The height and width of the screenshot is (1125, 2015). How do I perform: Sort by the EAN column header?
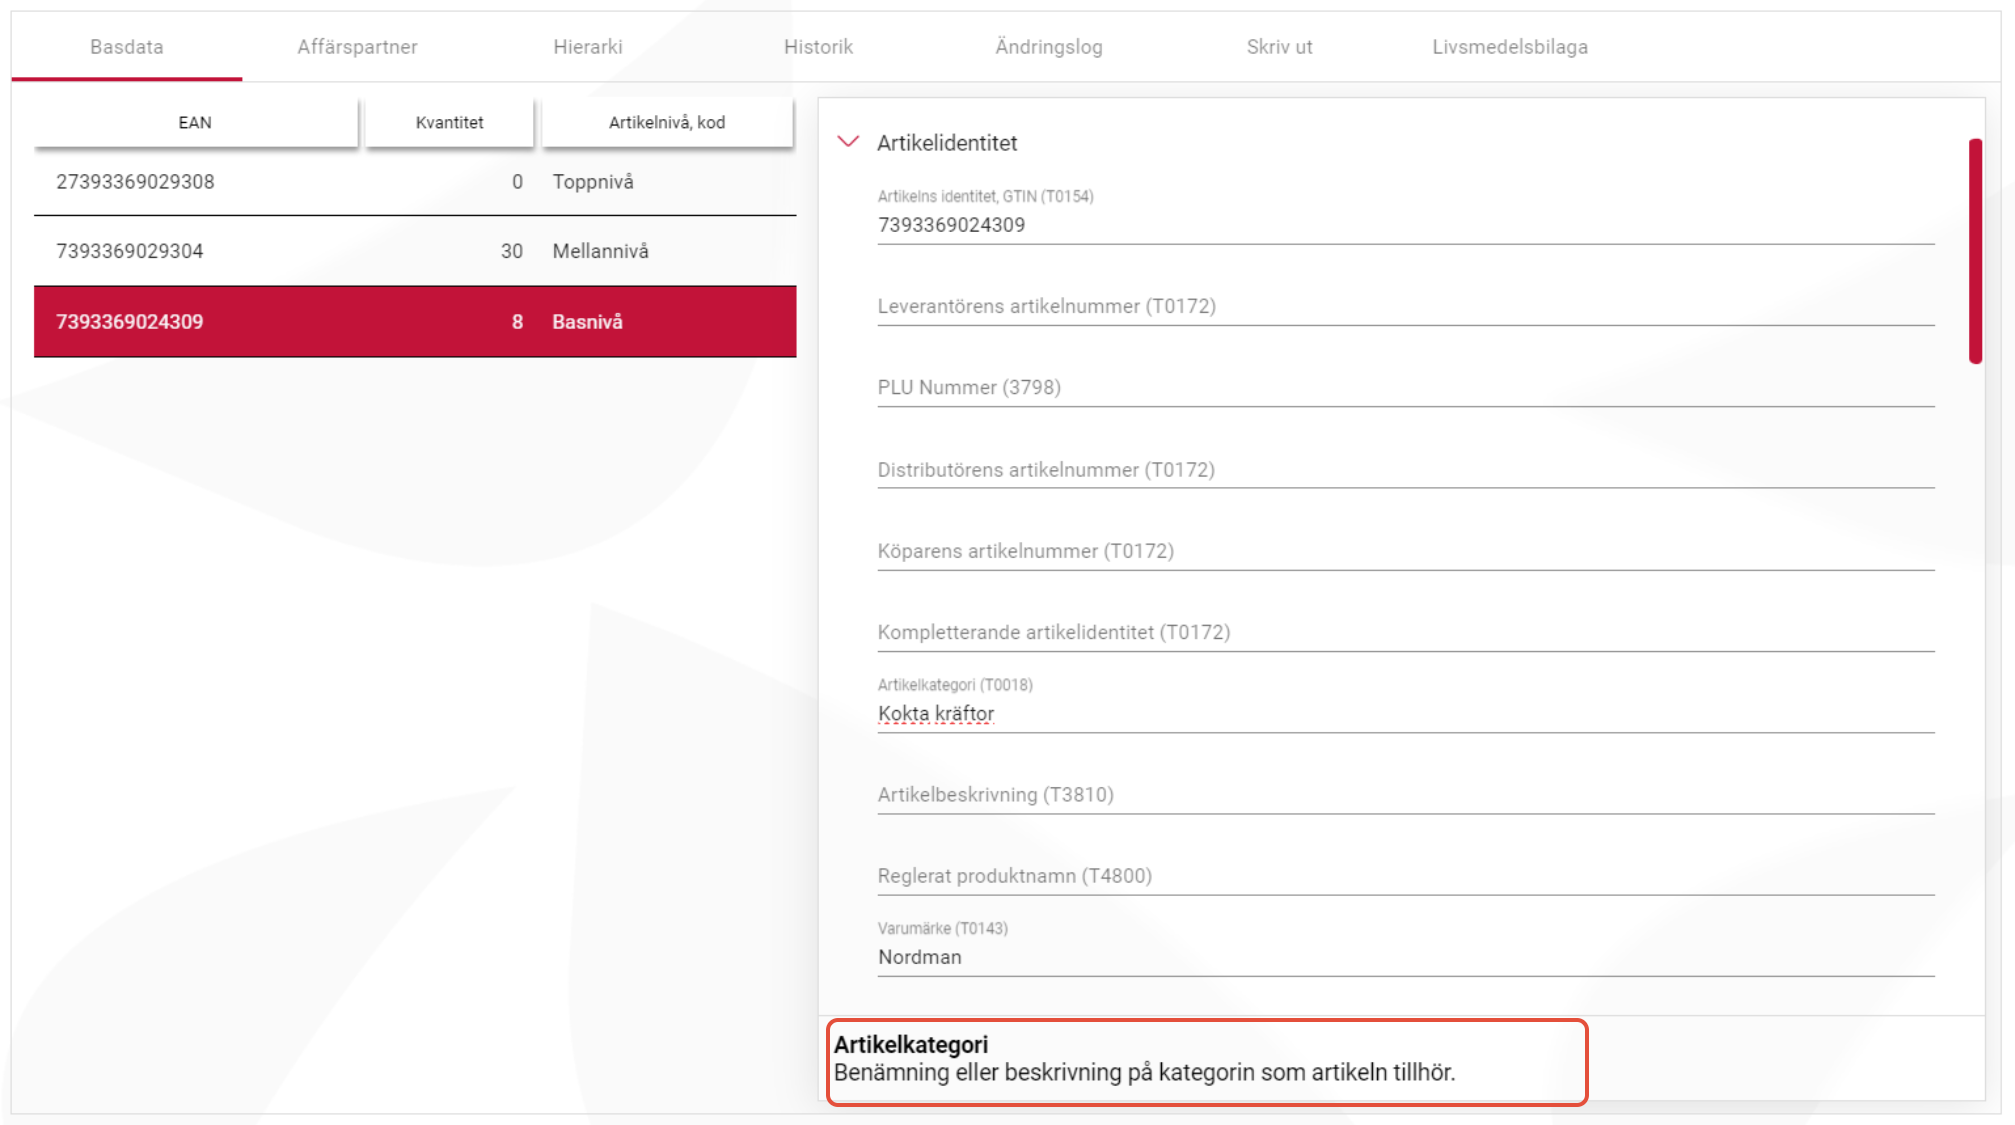(x=195, y=122)
